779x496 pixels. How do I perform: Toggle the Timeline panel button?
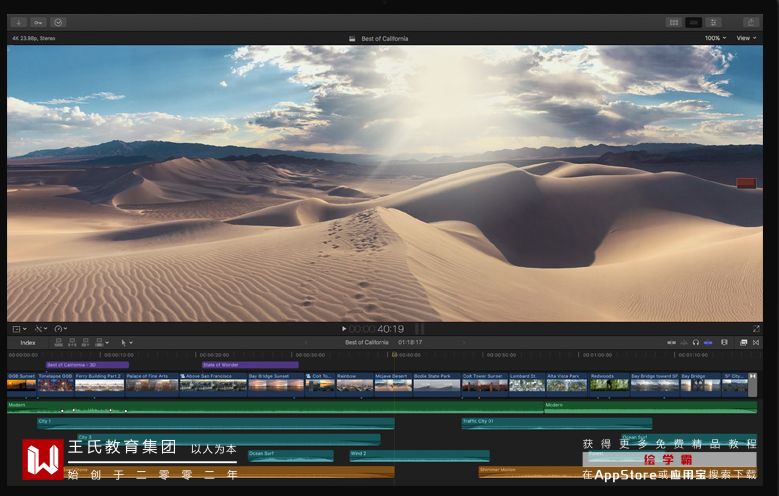(x=694, y=22)
